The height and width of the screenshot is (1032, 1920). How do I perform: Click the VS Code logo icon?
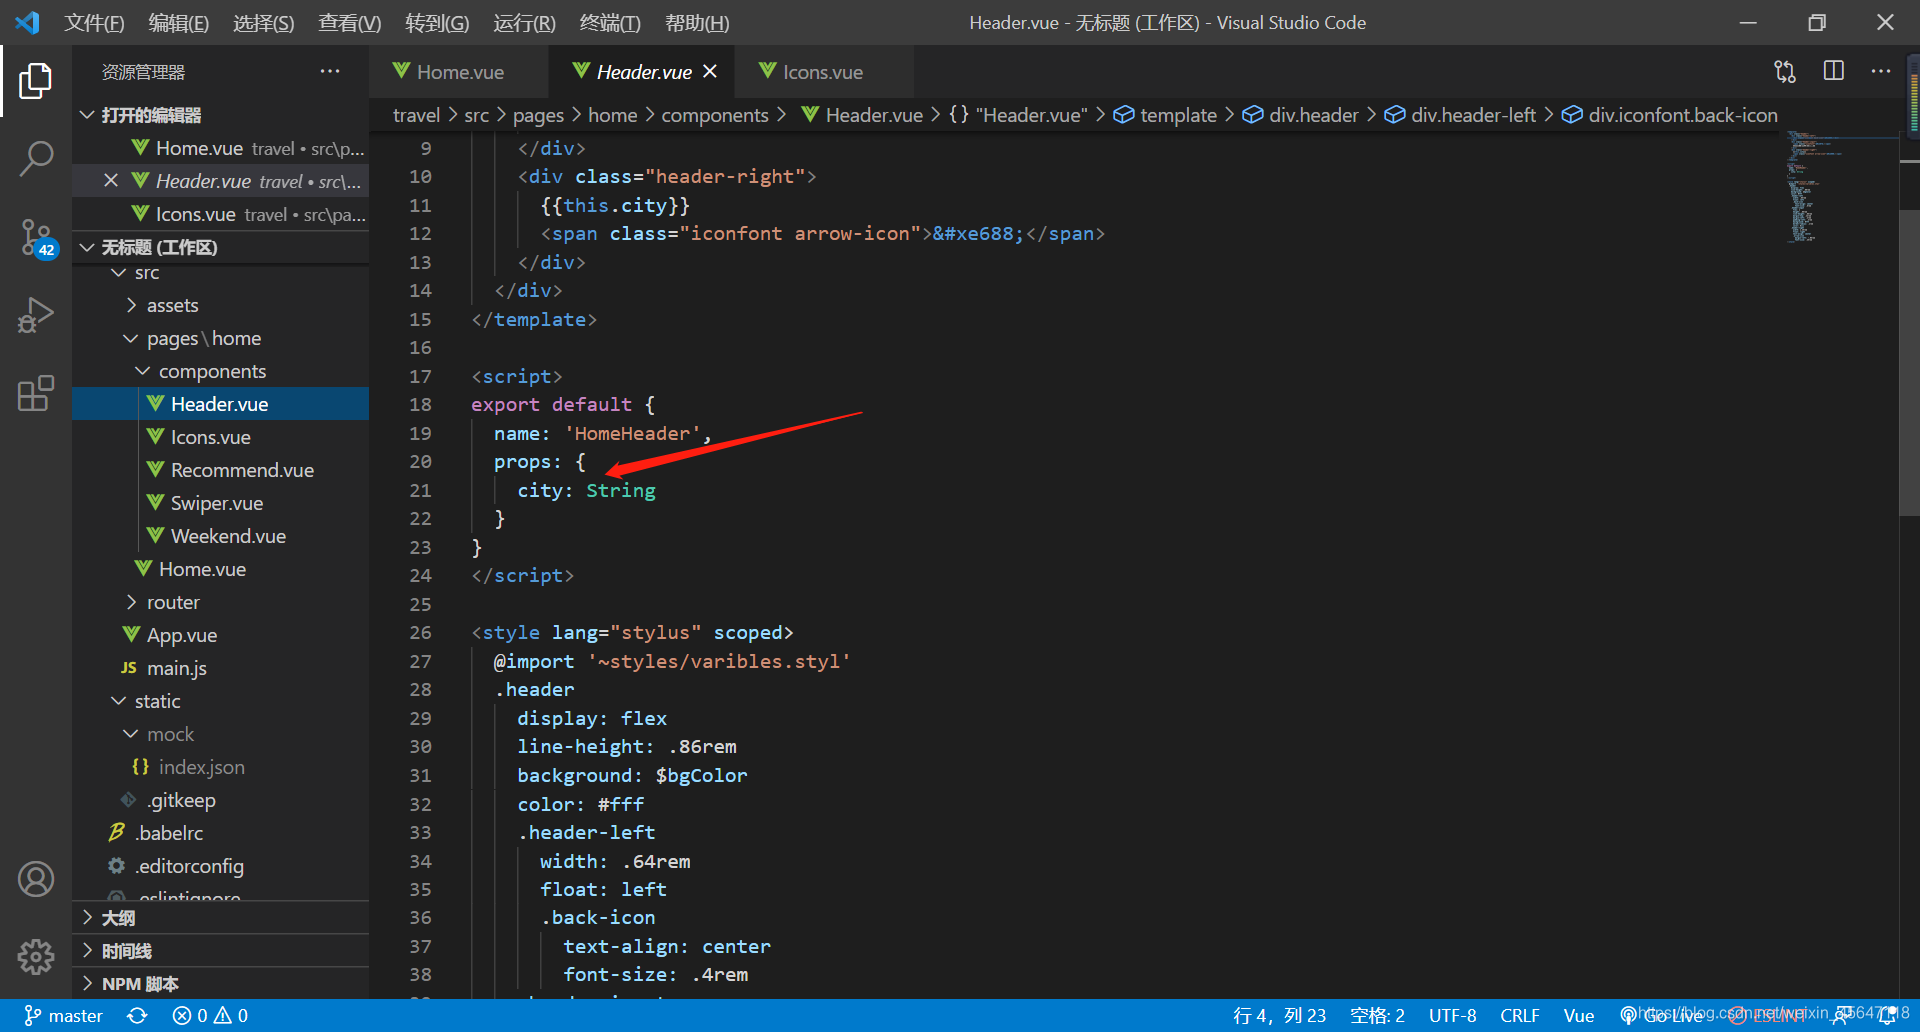[28, 22]
